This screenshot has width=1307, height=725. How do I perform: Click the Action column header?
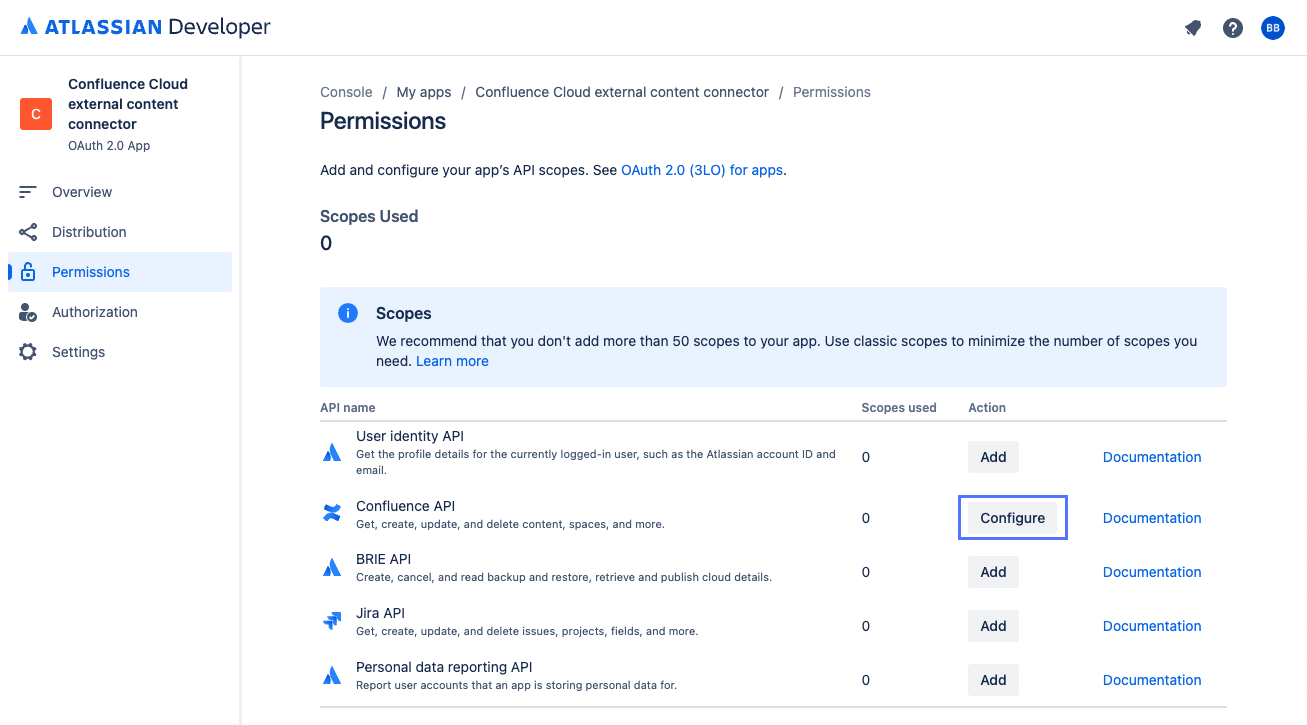point(987,408)
